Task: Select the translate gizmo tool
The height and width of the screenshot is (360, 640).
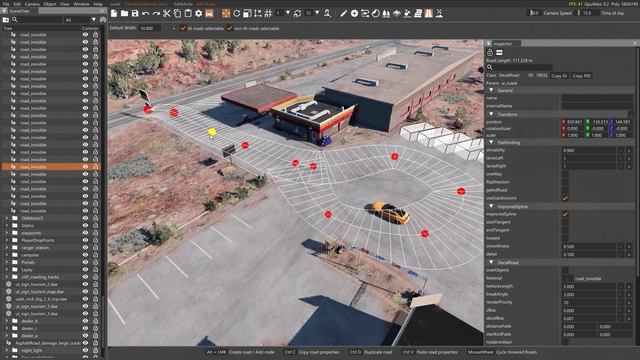Action: (x=226, y=13)
